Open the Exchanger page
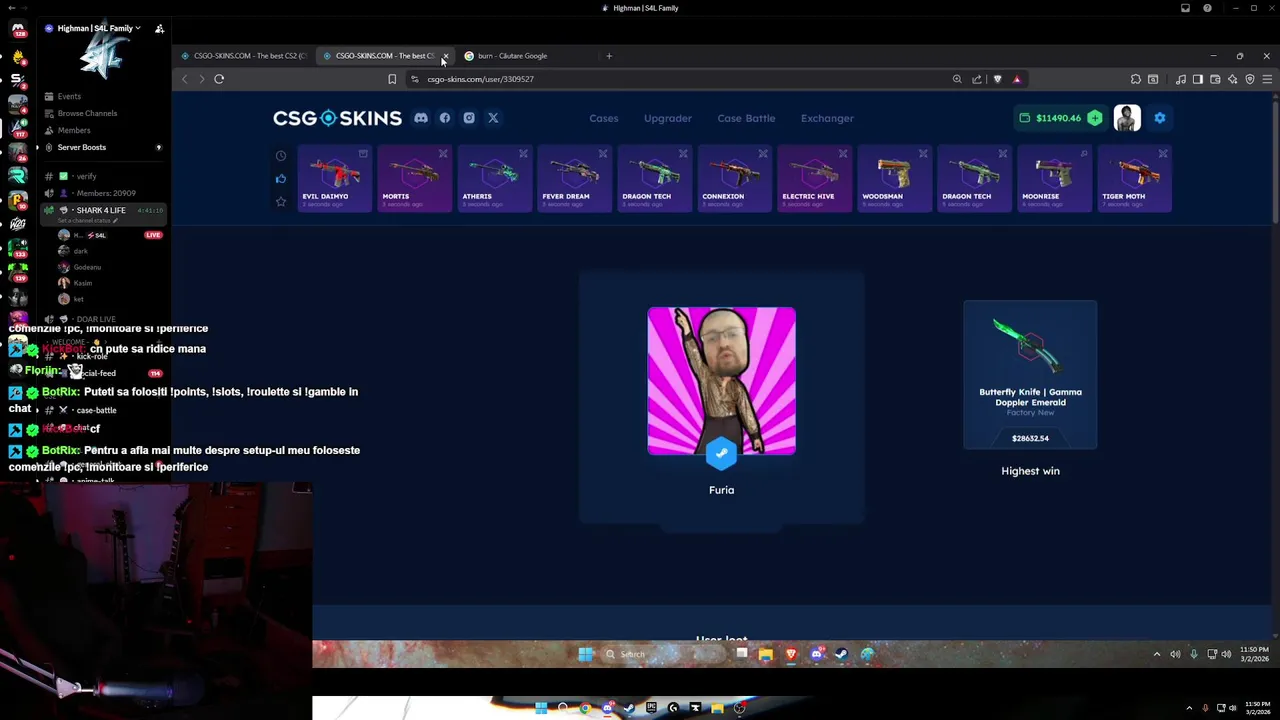The height and width of the screenshot is (720, 1280). pos(827,118)
